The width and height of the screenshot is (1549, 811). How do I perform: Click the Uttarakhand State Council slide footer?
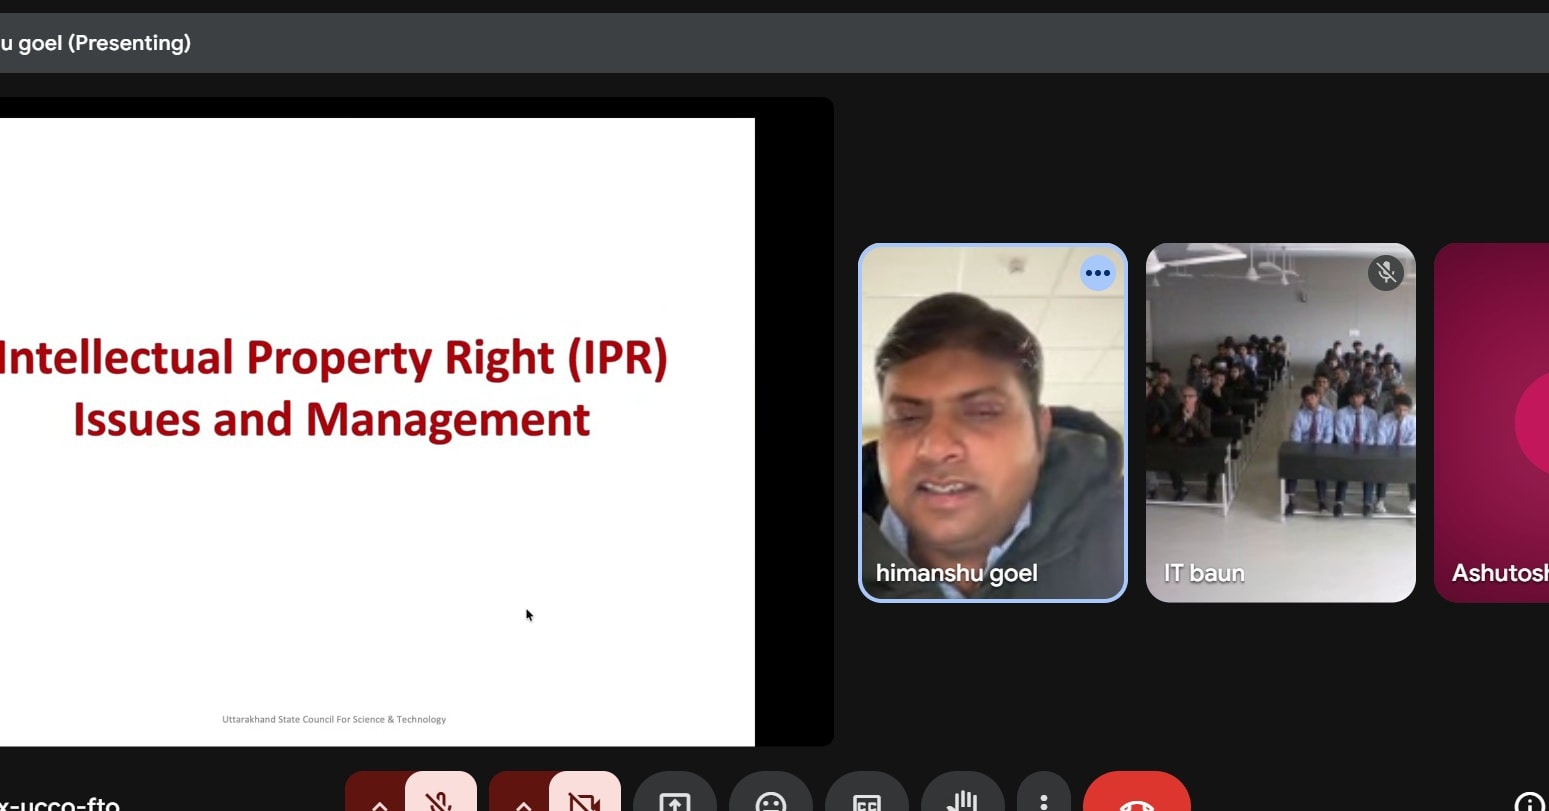(x=334, y=719)
